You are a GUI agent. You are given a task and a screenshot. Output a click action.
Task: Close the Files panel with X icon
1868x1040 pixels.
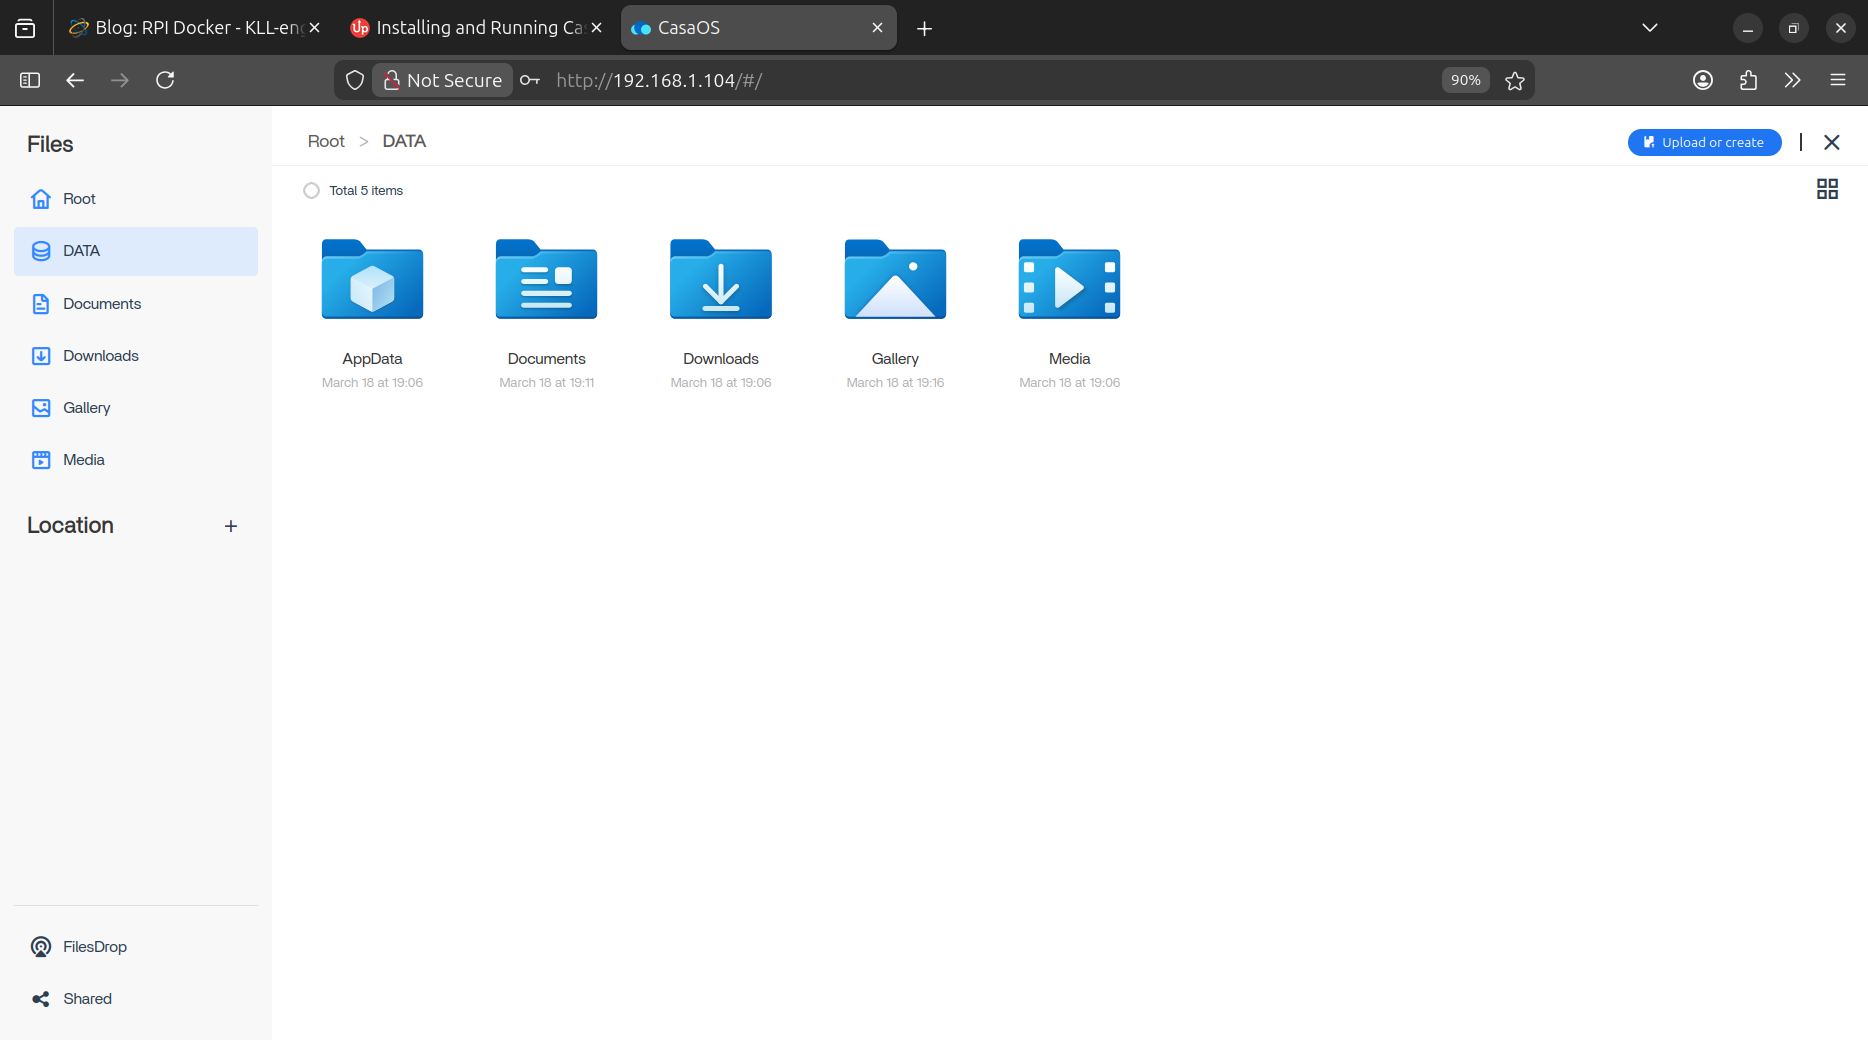(1831, 142)
